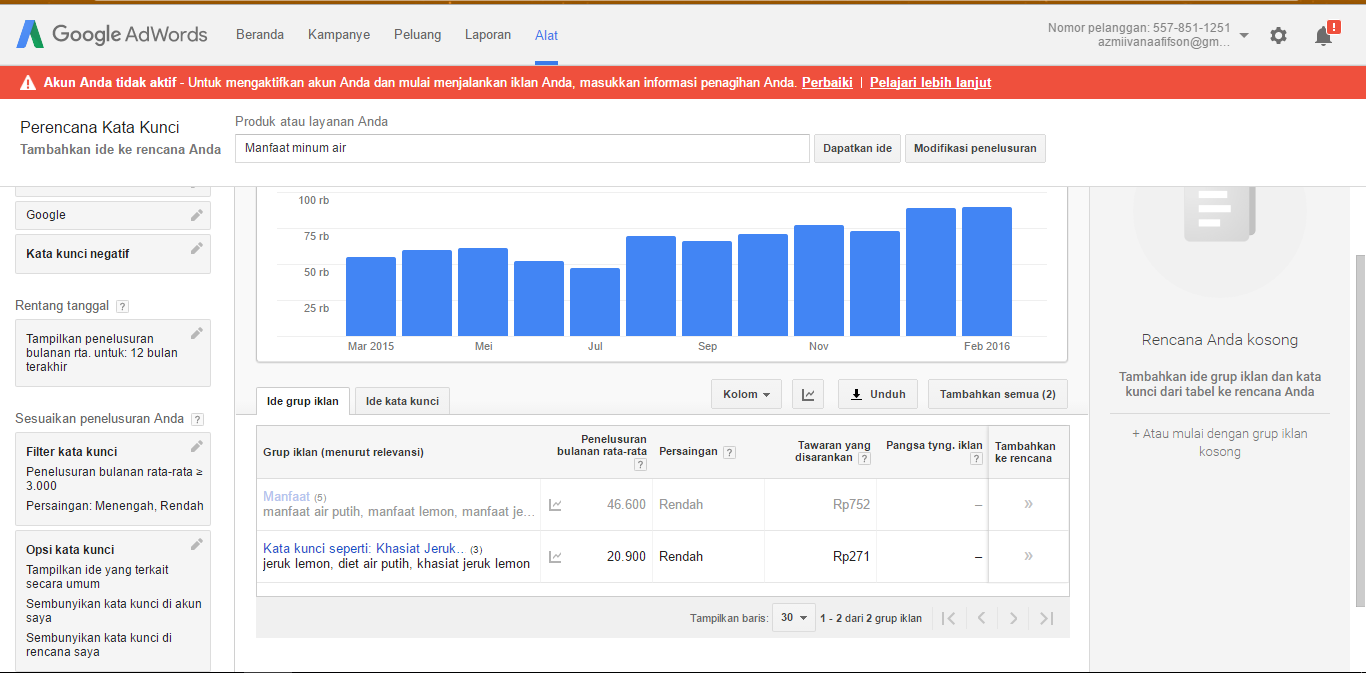Screen dimensions: 1366x673
Task: Select the Rp271 suggested bid value
Action: pyautogui.click(x=851, y=556)
